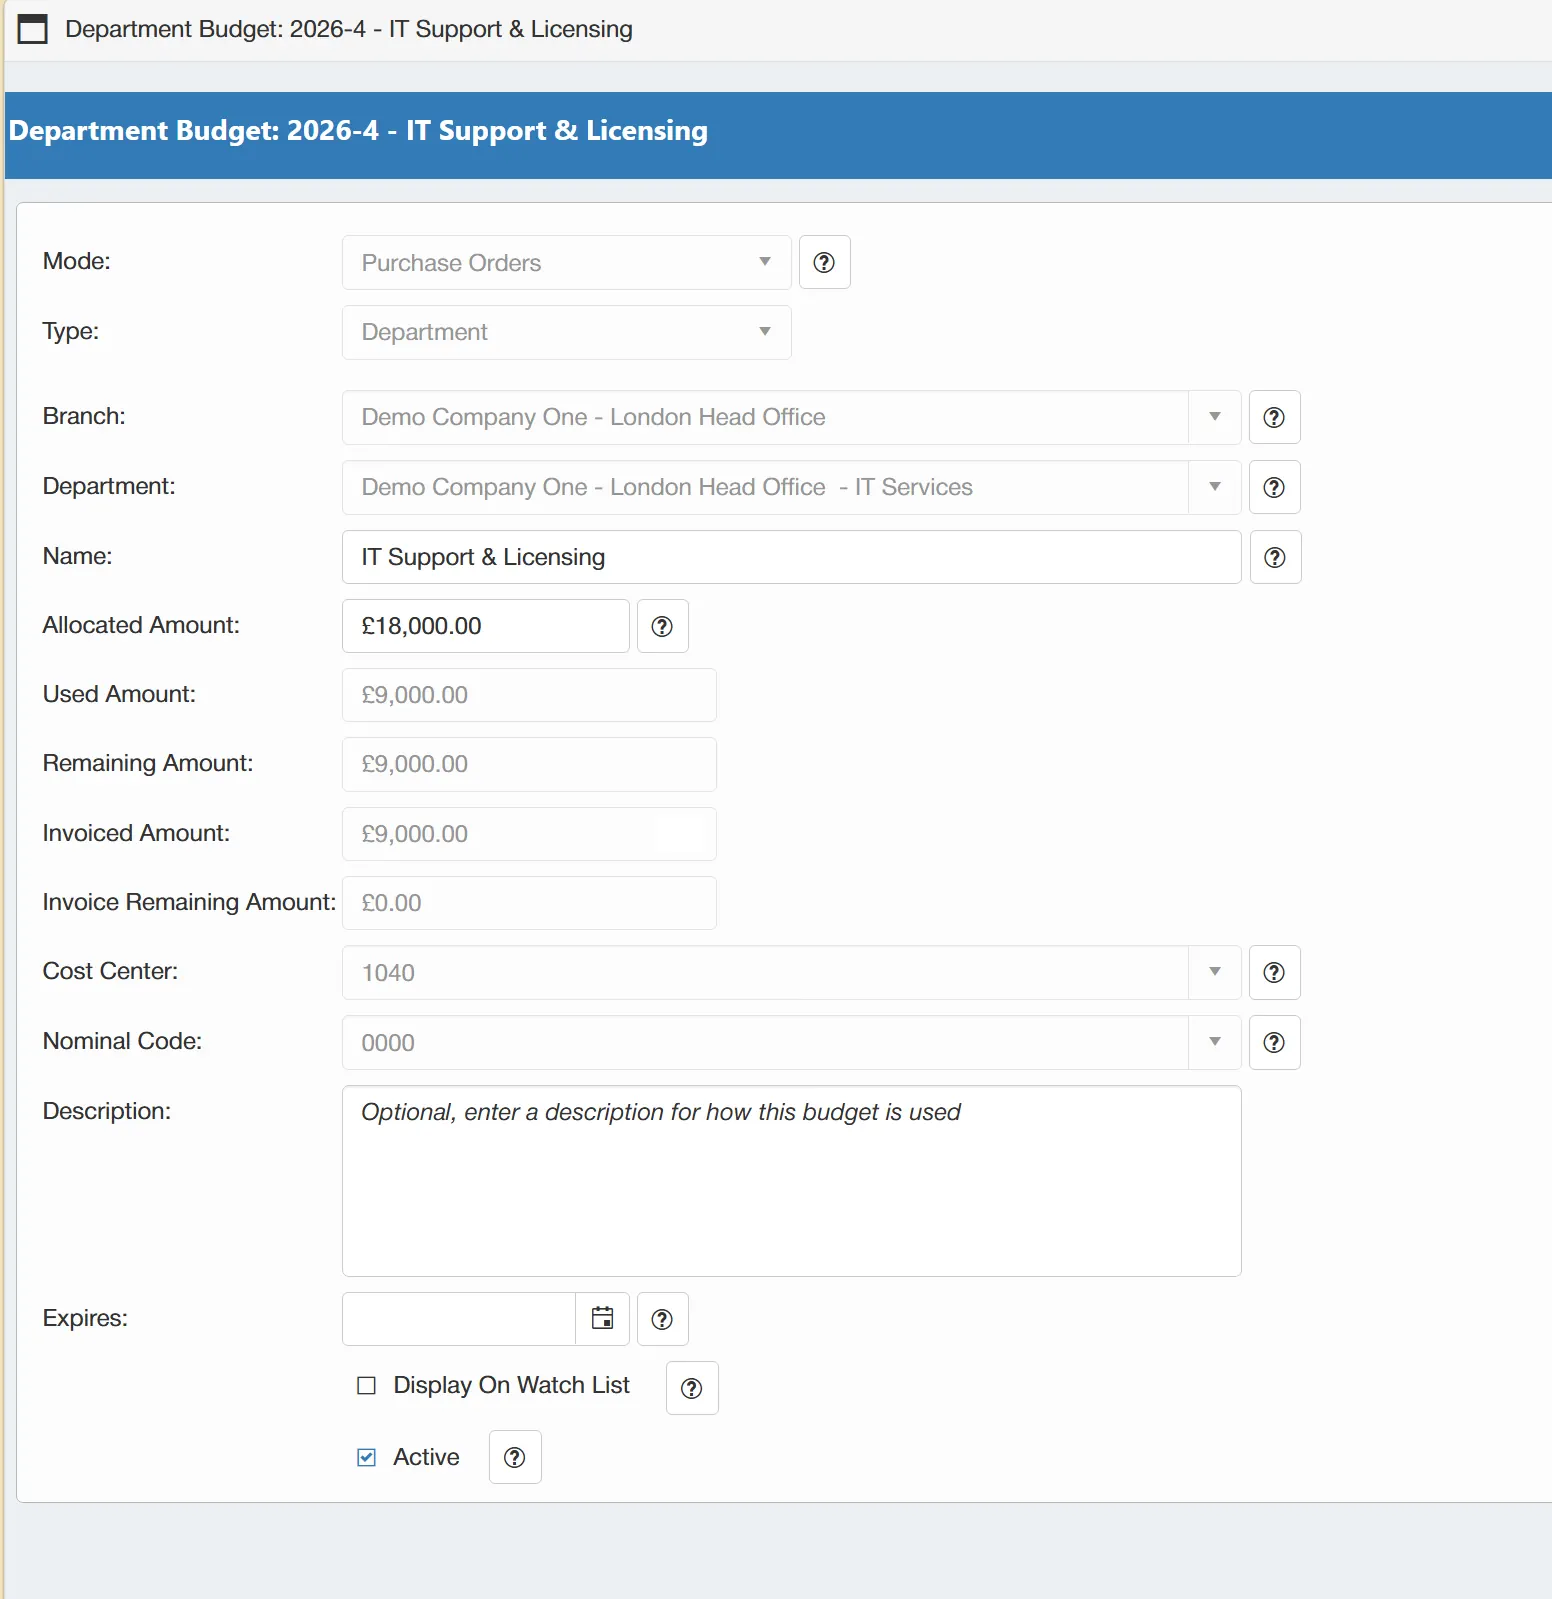This screenshot has width=1552, height=1599.
Task: Open help for the Mode field
Action: click(824, 262)
